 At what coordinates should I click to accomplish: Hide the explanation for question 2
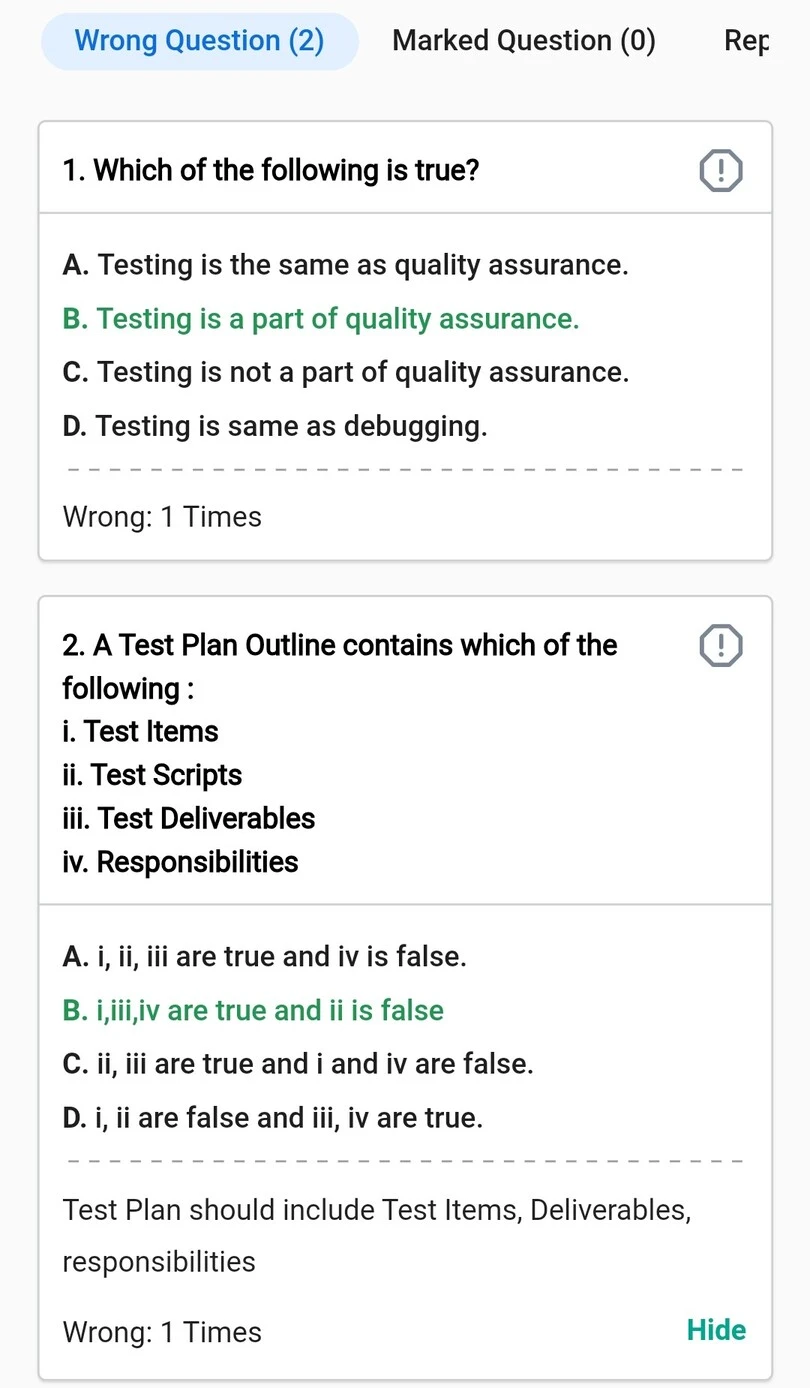(715, 1330)
